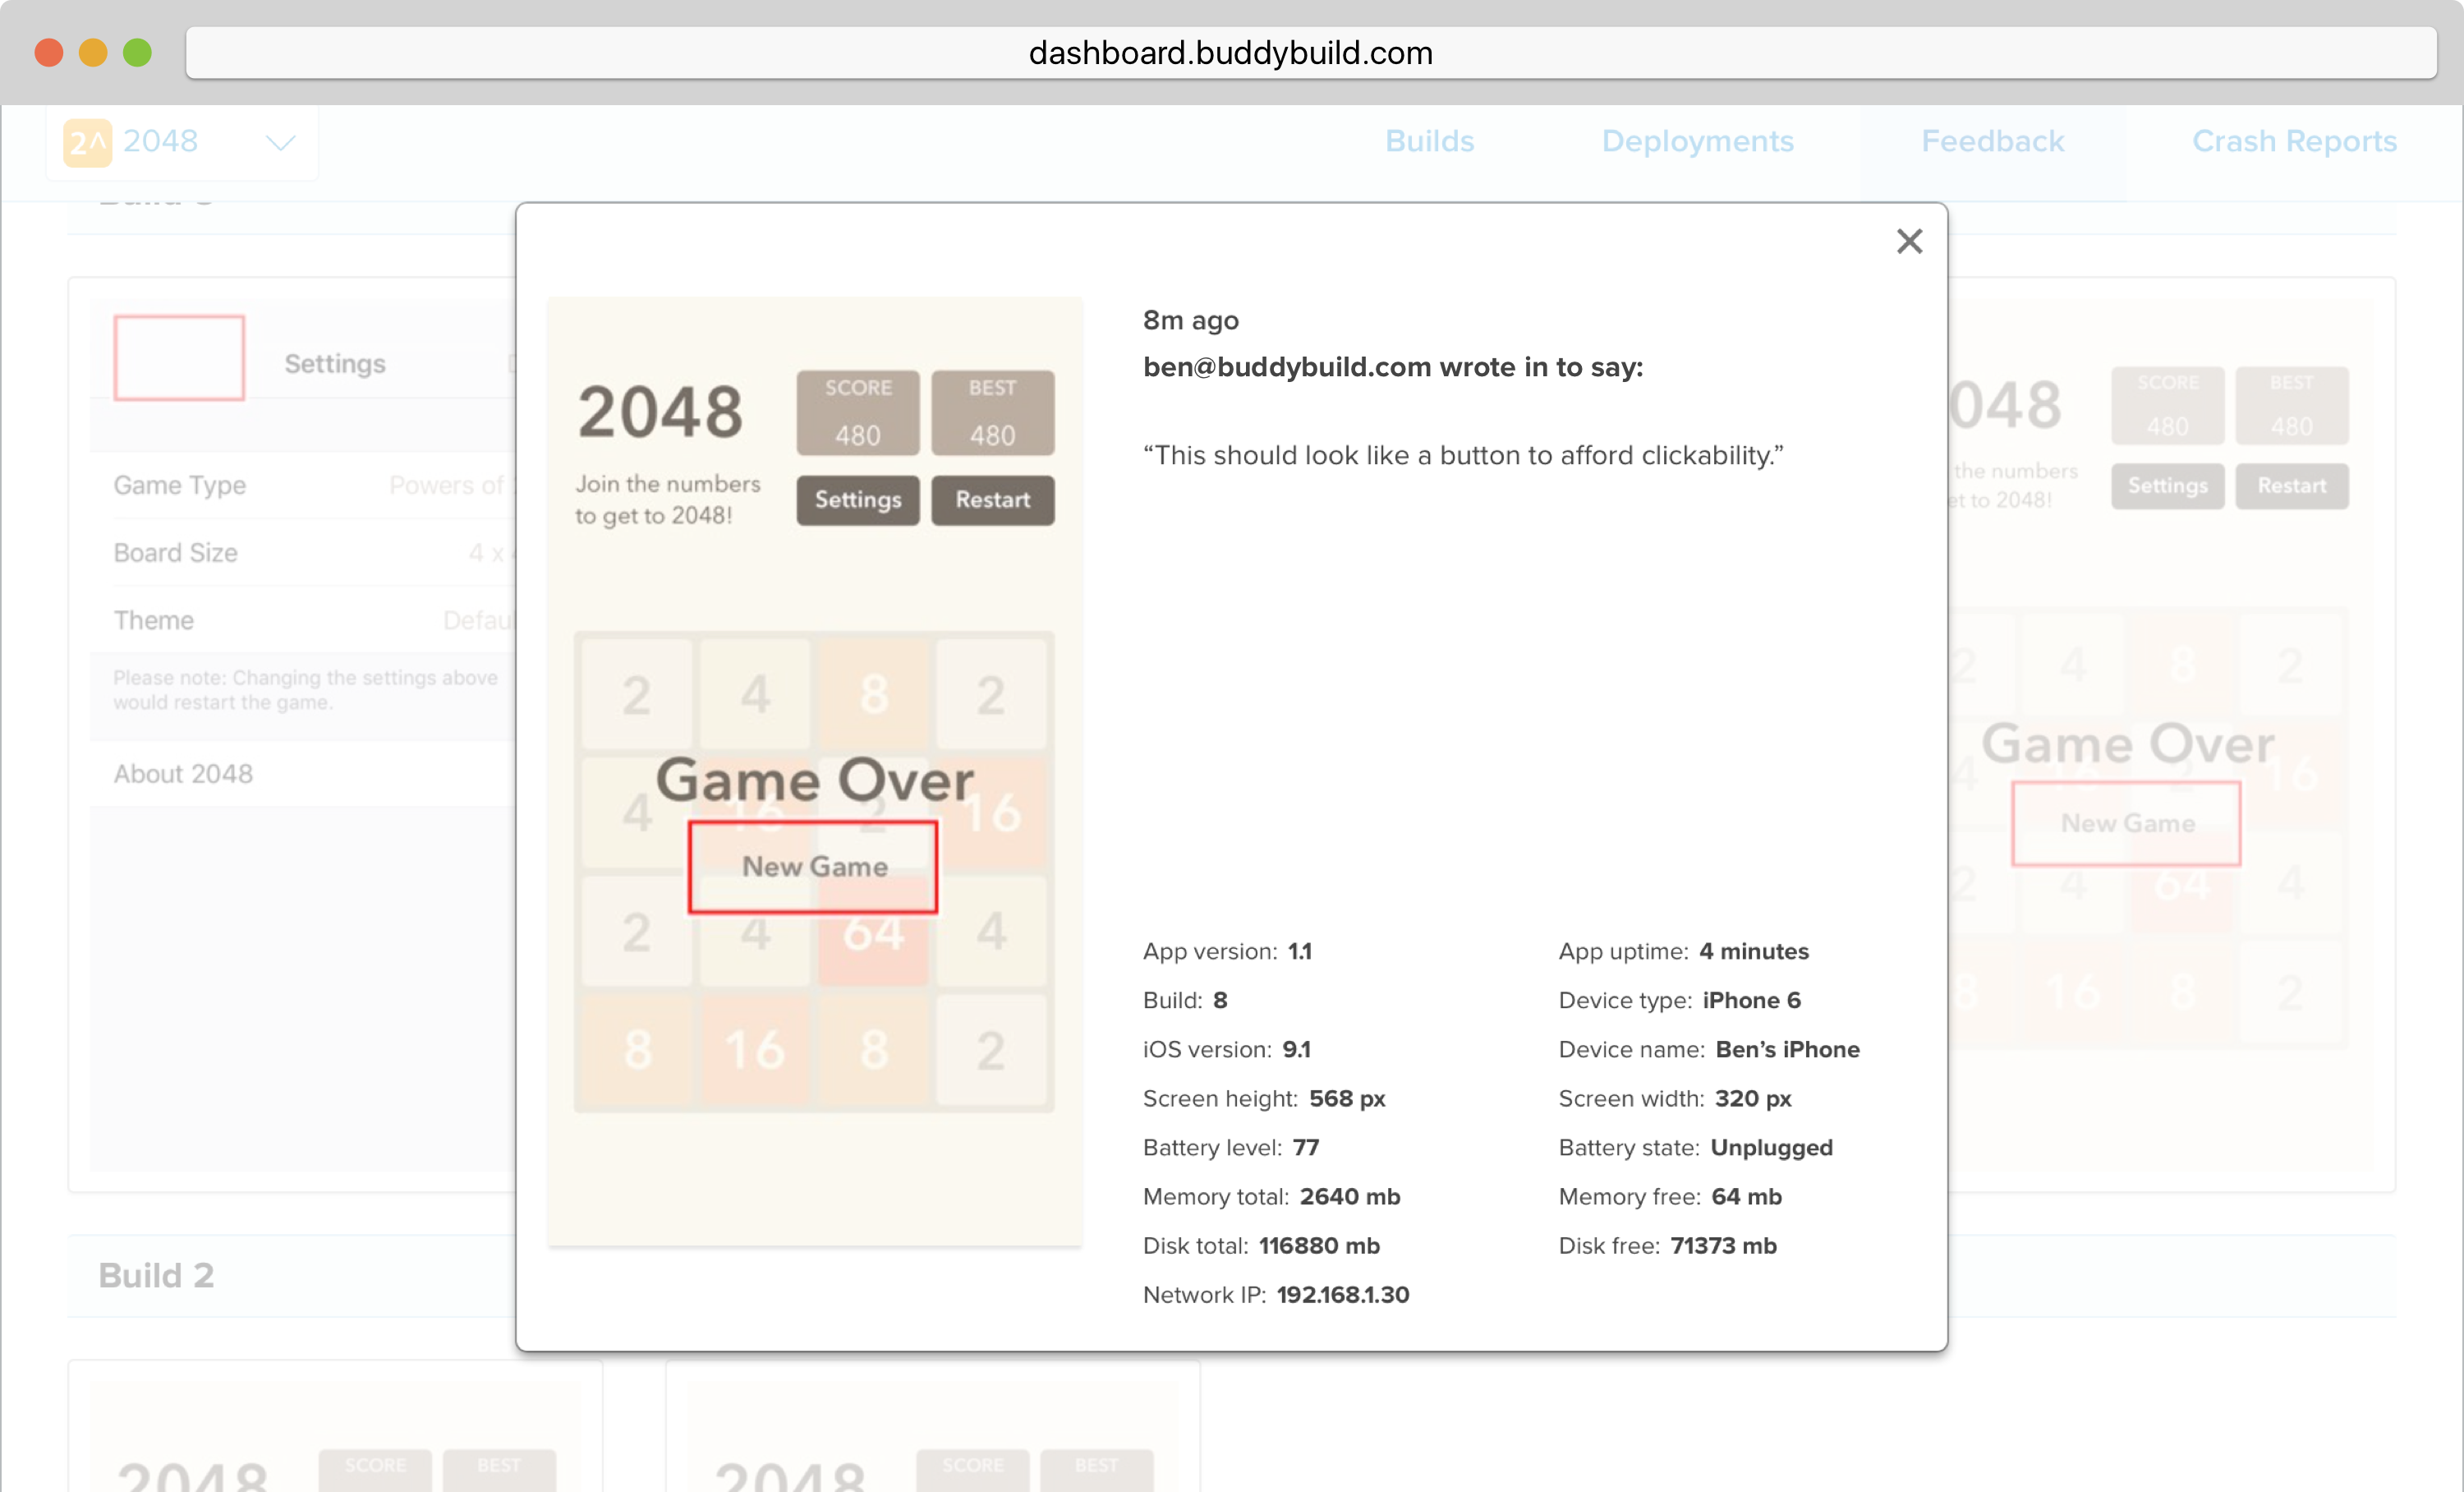Click Settings in background right card
The width and height of the screenshot is (2464, 1492).
coord(2167,486)
